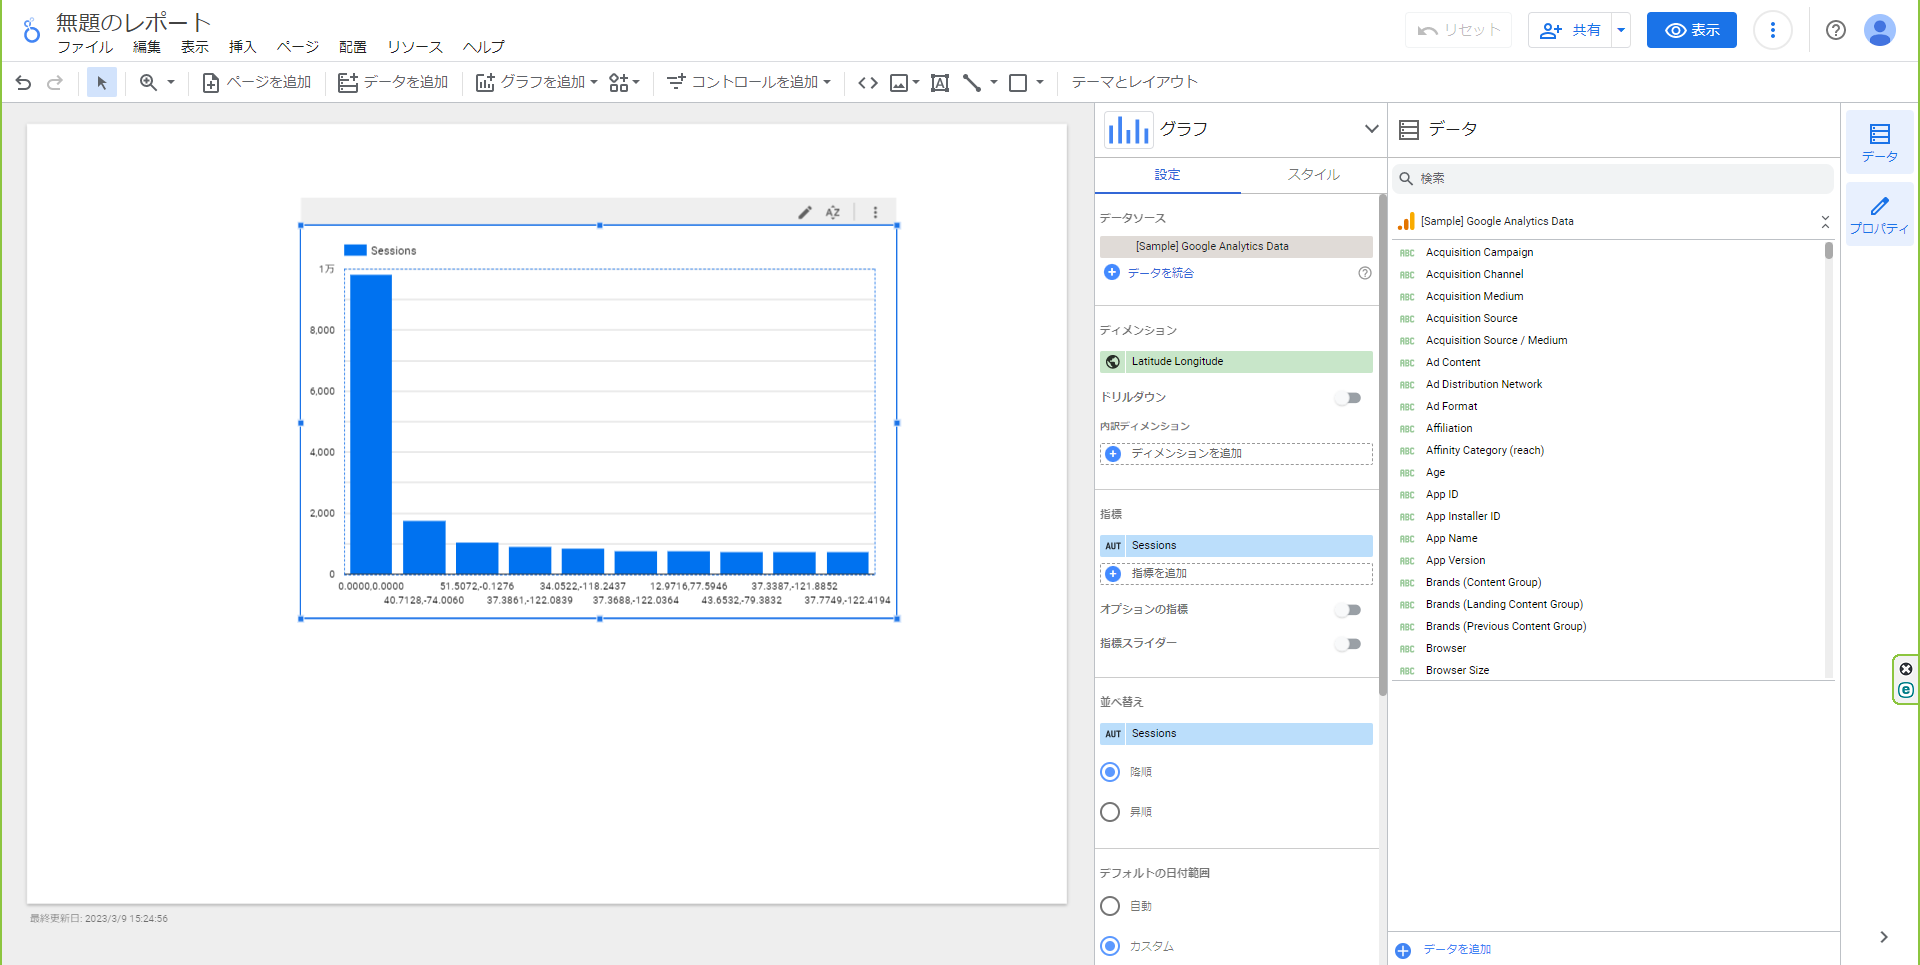Click the chart sort AZ icon
Screen dimensions: 1920x965
coord(833,212)
